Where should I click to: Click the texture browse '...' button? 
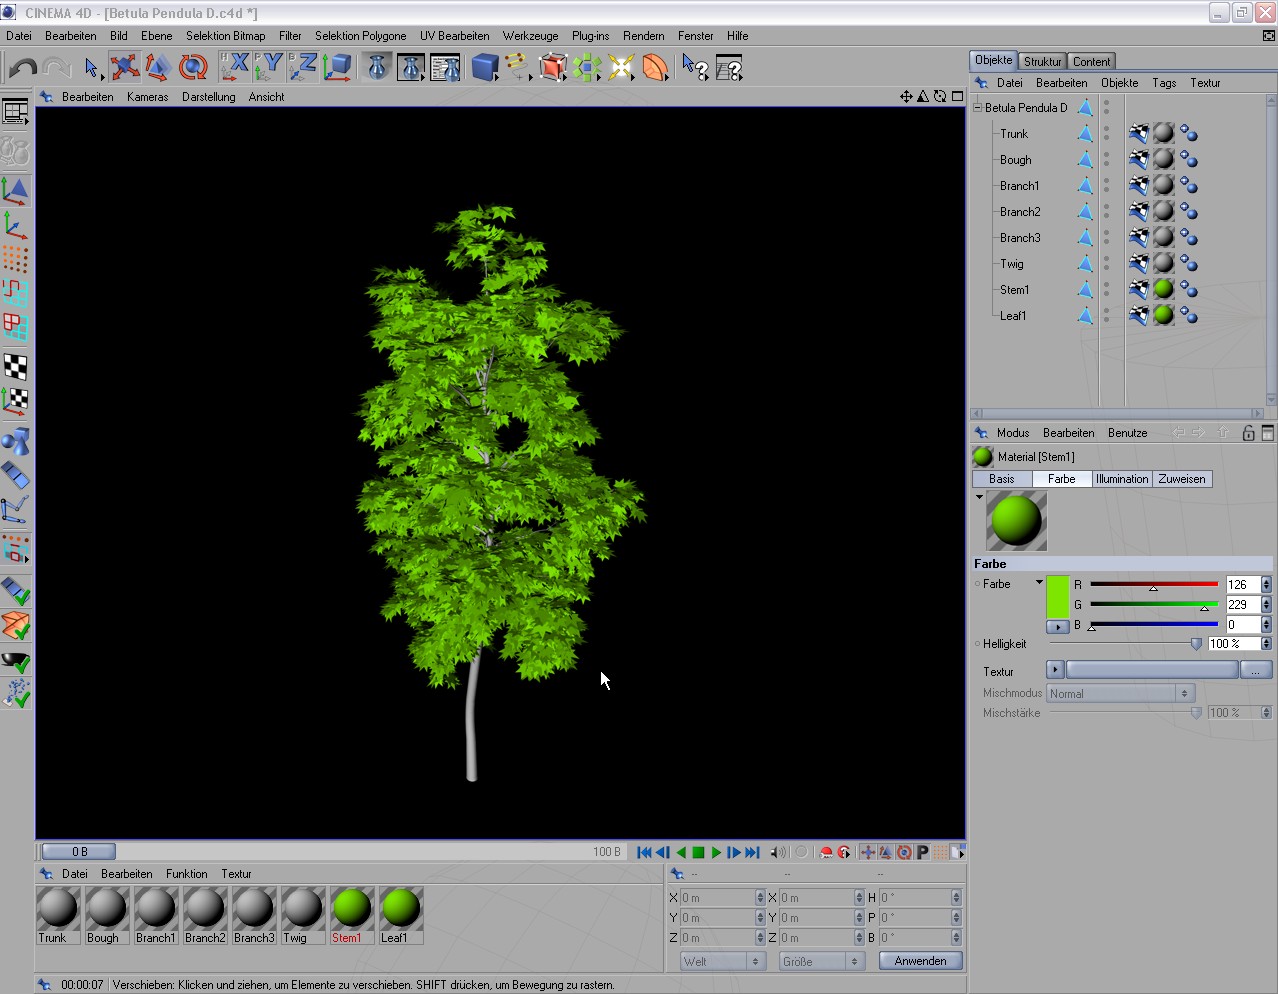pyautogui.click(x=1255, y=671)
